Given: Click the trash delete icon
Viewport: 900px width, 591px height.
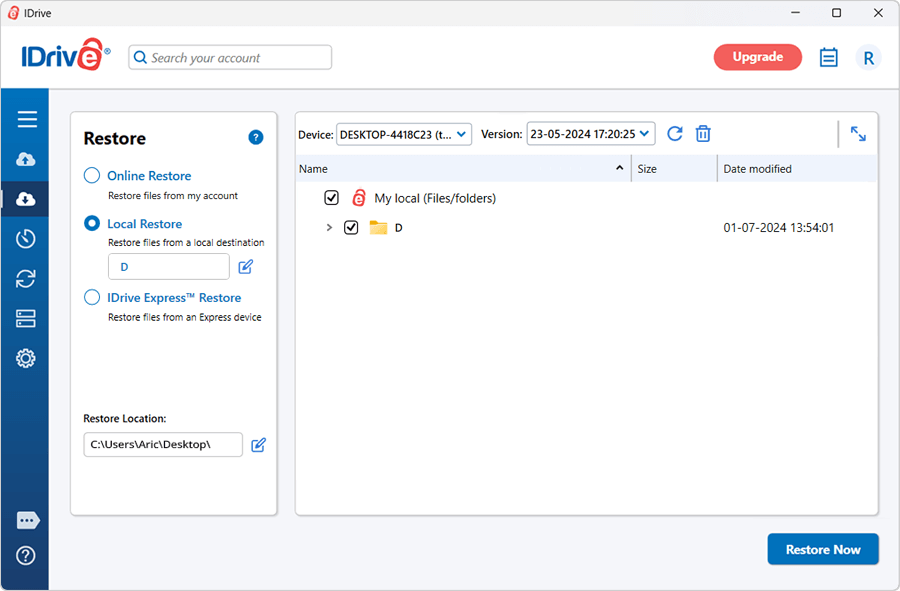Looking at the screenshot, I should tap(703, 134).
